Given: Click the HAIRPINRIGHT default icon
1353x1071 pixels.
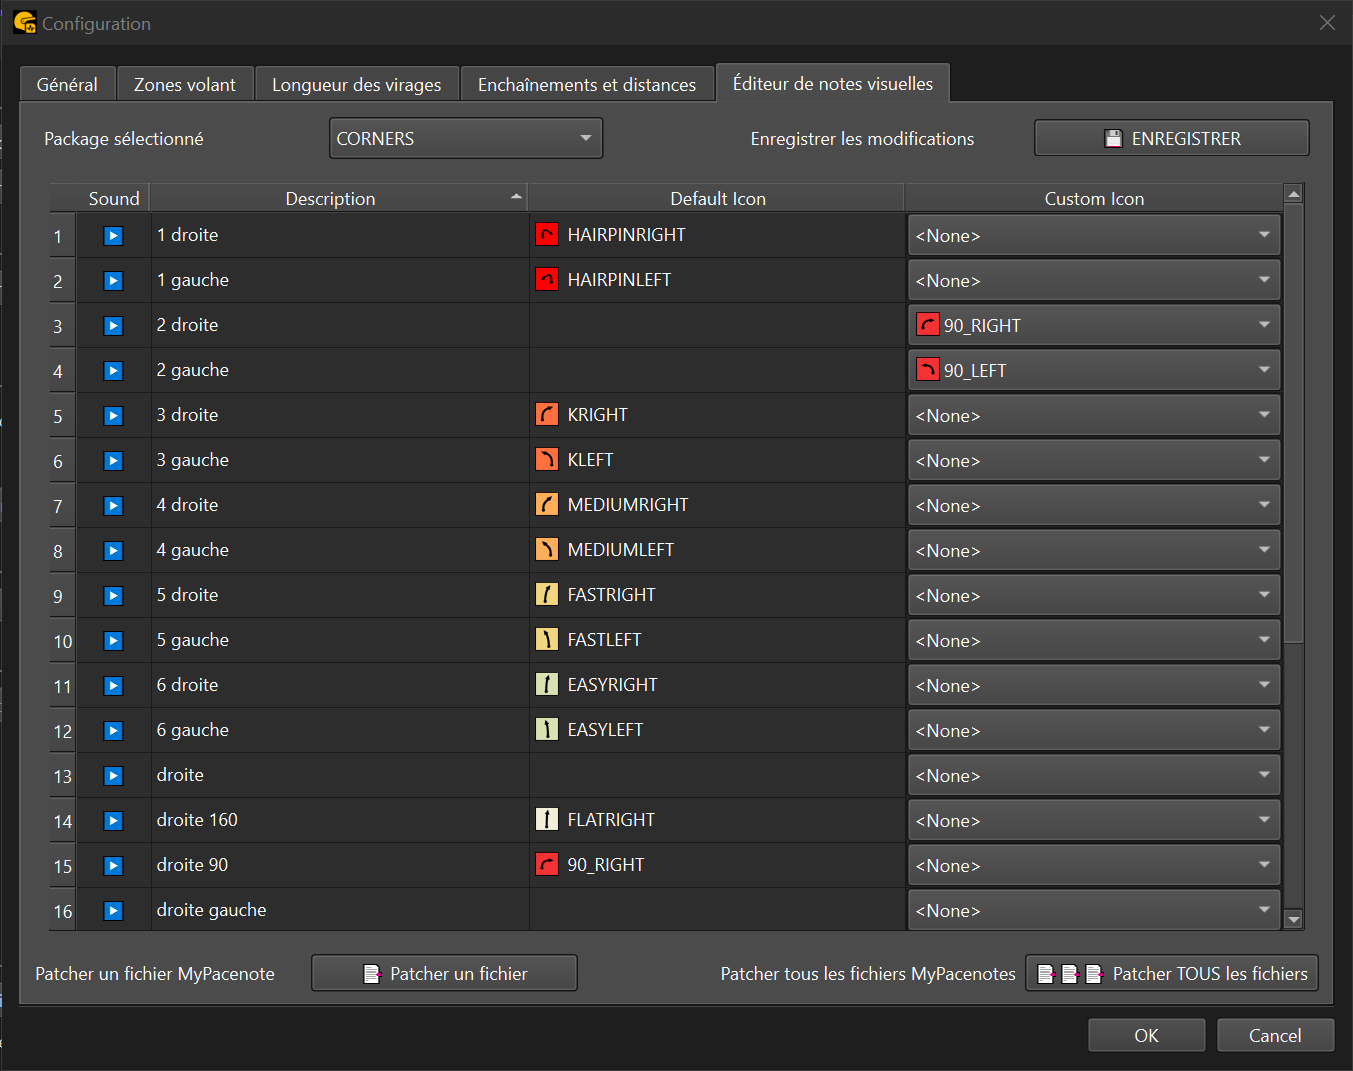Looking at the screenshot, I should pyautogui.click(x=547, y=235).
